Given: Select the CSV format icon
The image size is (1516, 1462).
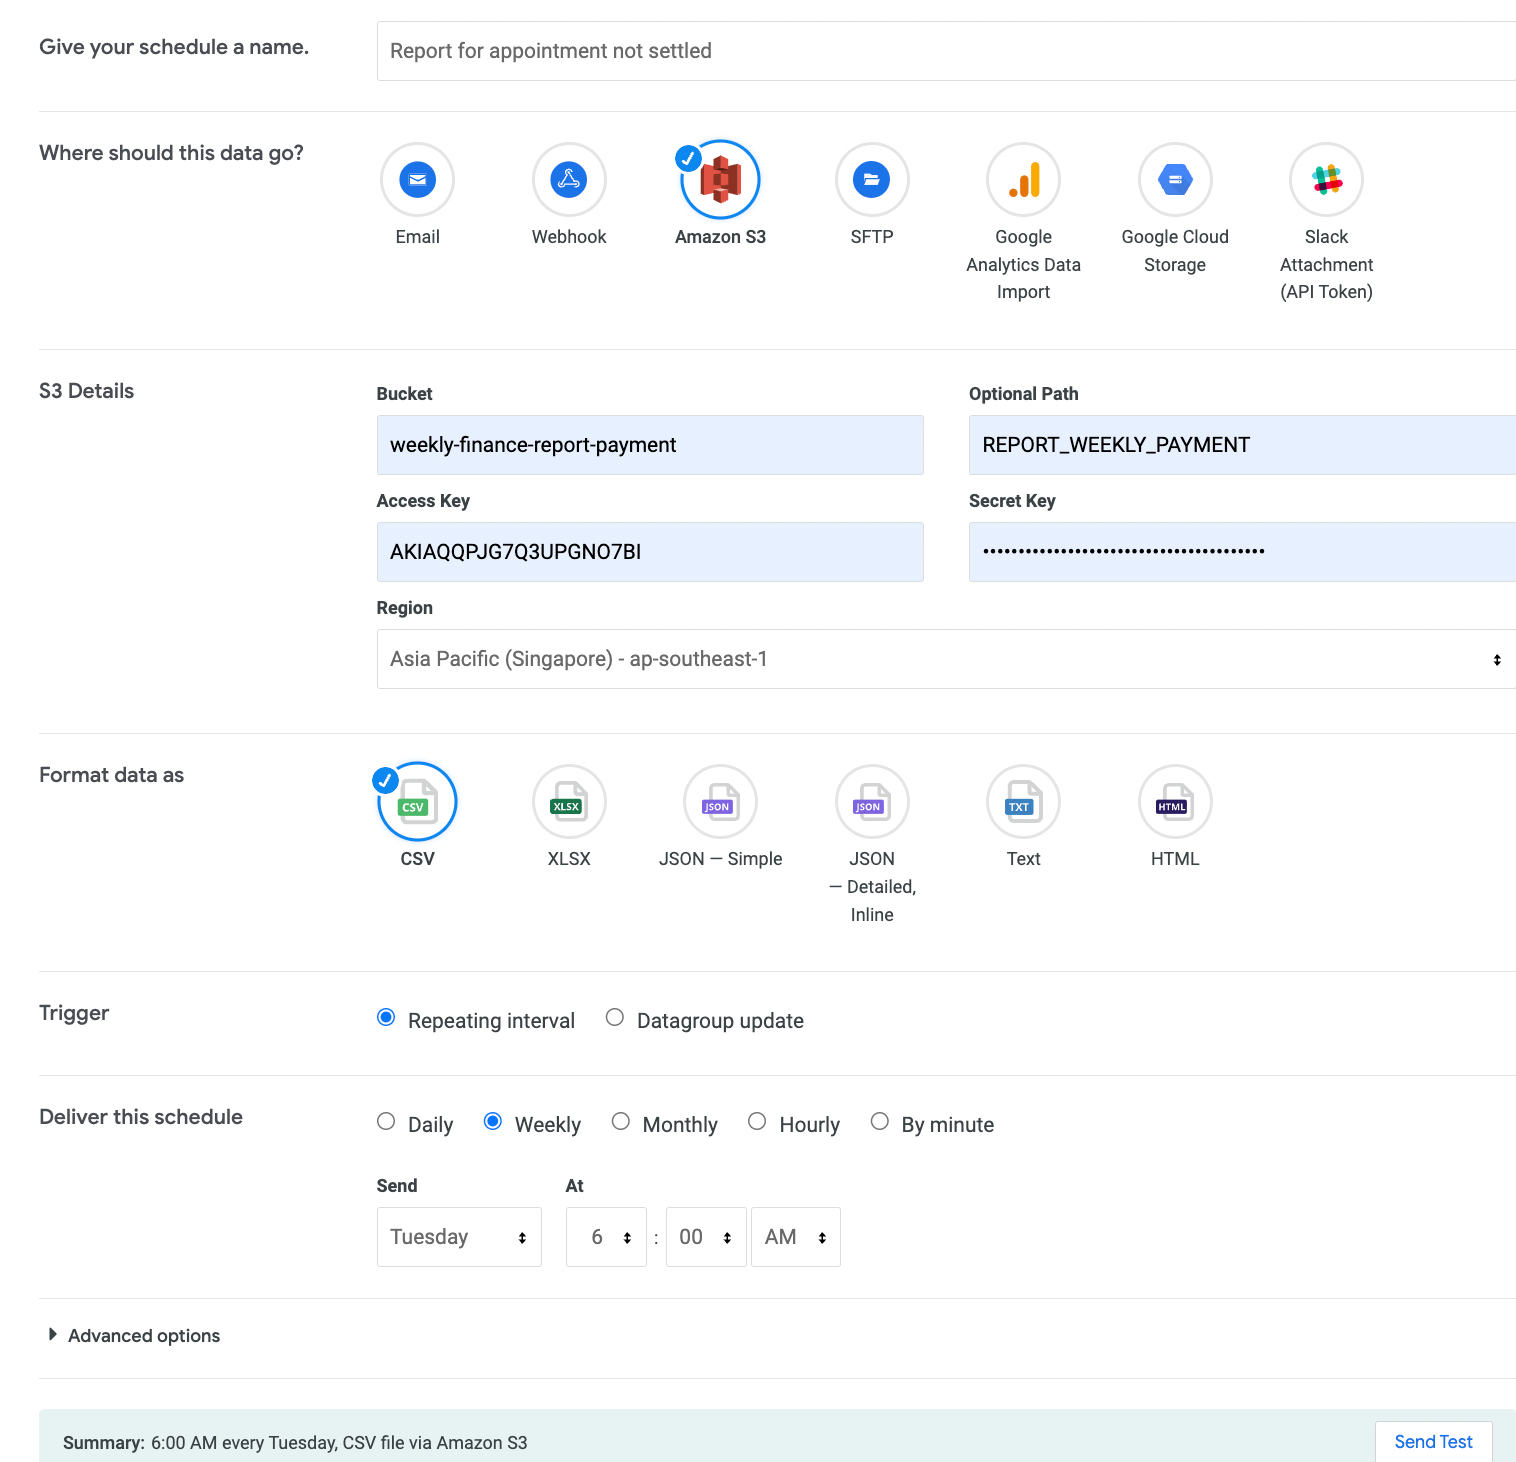Looking at the screenshot, I should click(x=417, y=802).
